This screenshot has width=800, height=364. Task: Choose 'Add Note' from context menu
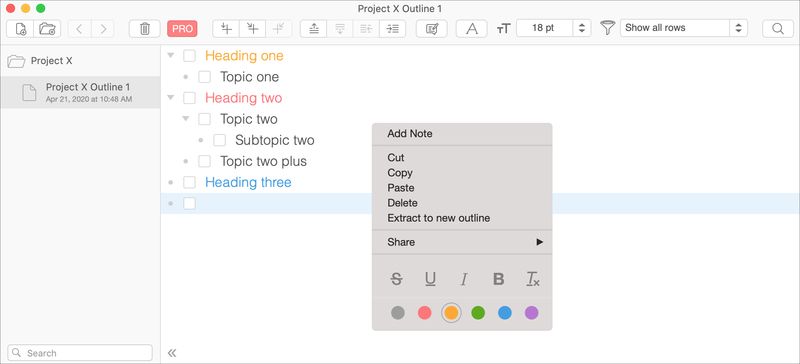[x=462, y=134]
